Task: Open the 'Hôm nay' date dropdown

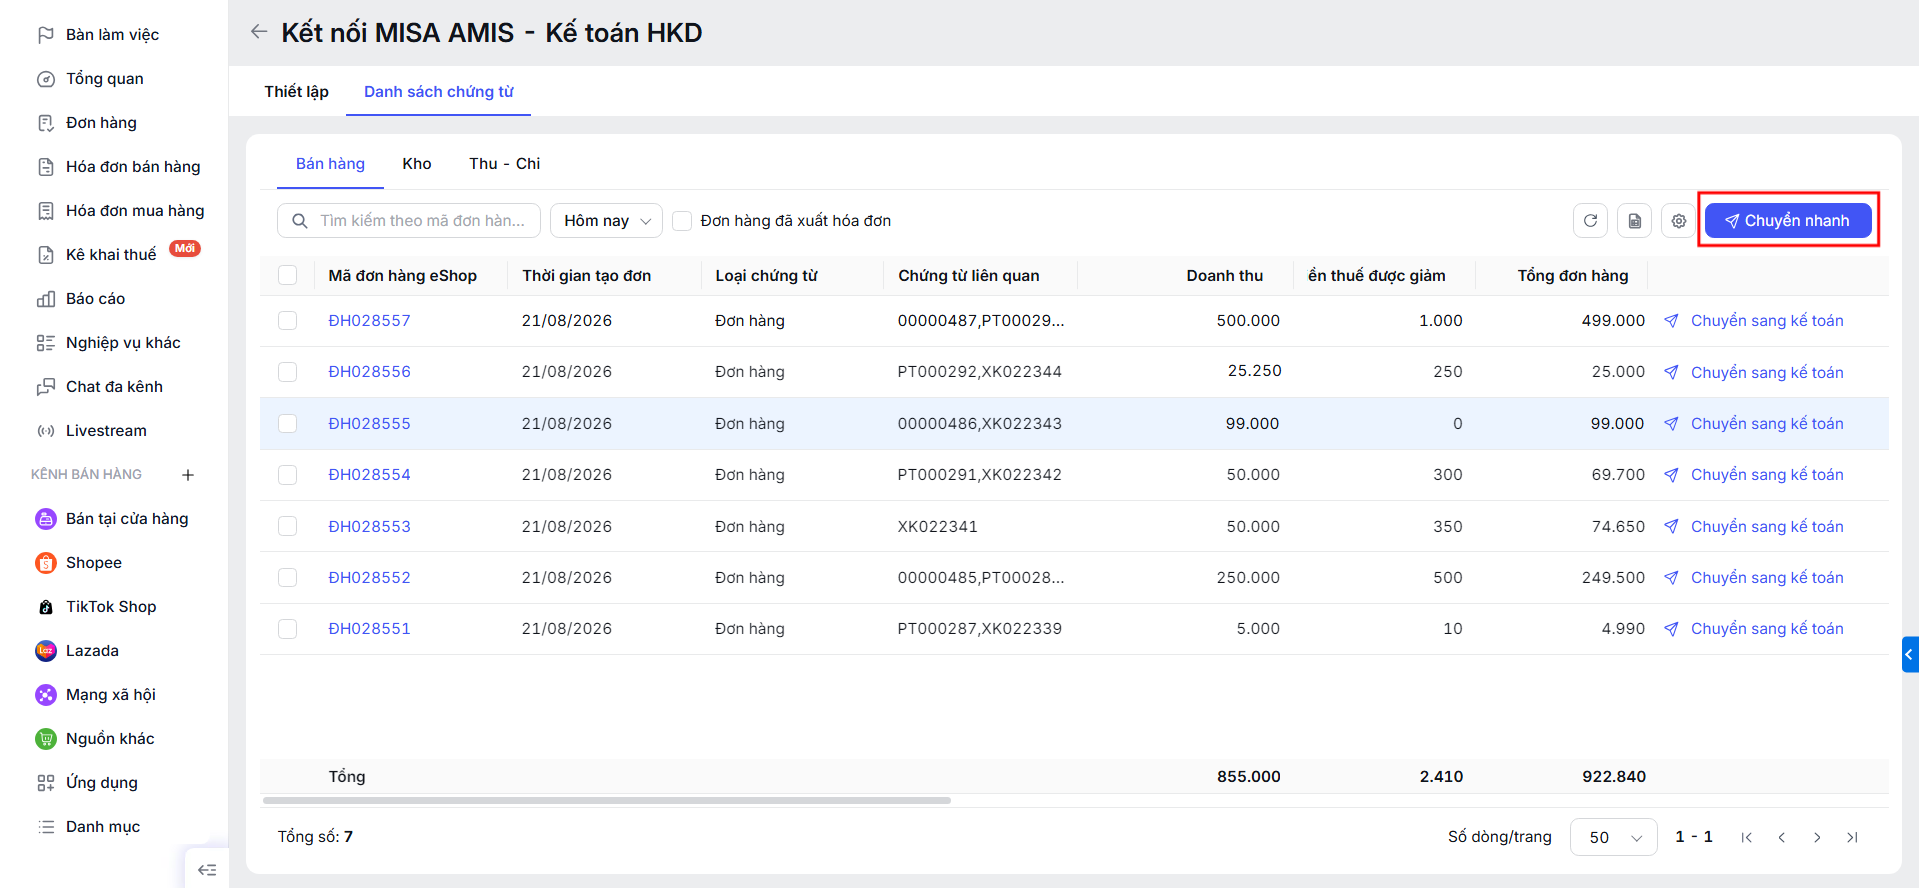Action: pos(606,221)
